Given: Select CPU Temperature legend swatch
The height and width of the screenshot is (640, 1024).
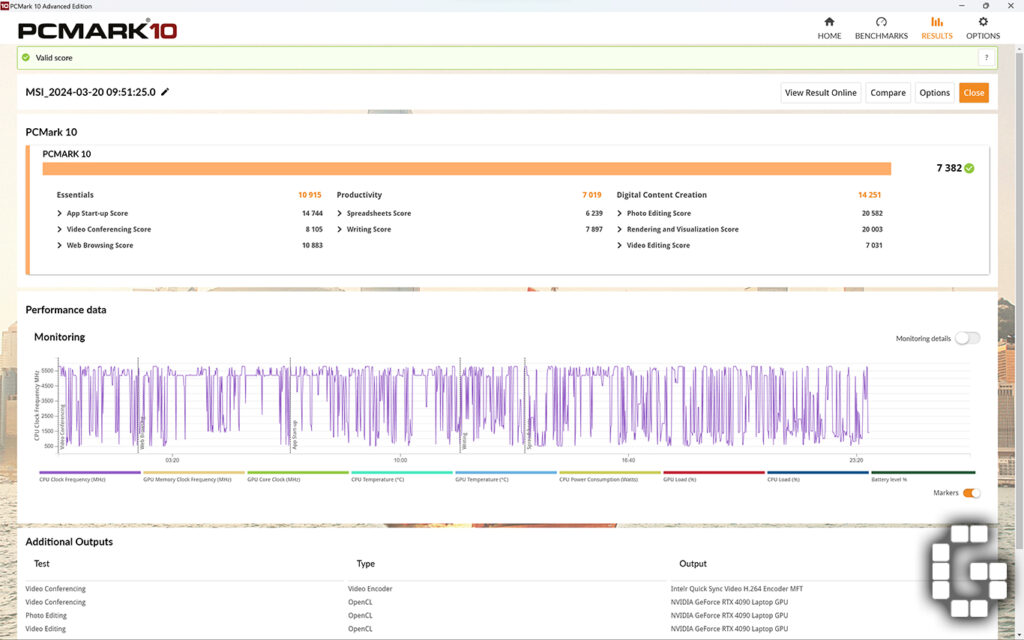Looking at the screenshot, I should (402, 472).
